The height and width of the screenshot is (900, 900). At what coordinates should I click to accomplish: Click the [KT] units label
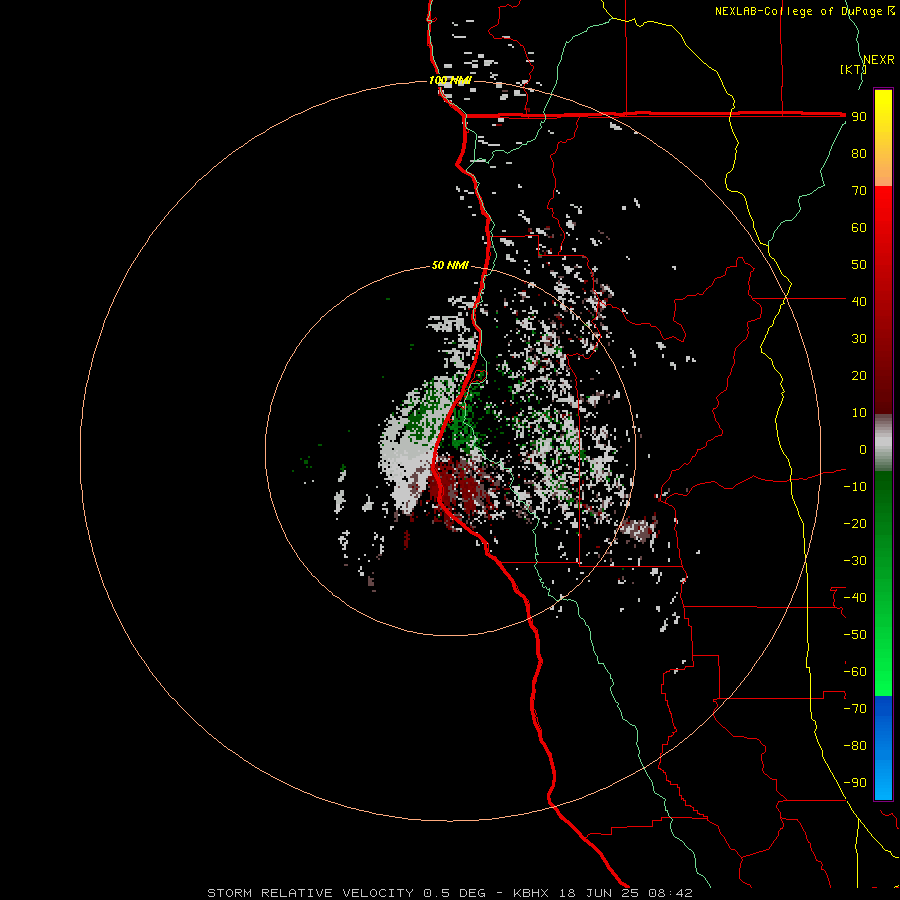pos(853,69)
